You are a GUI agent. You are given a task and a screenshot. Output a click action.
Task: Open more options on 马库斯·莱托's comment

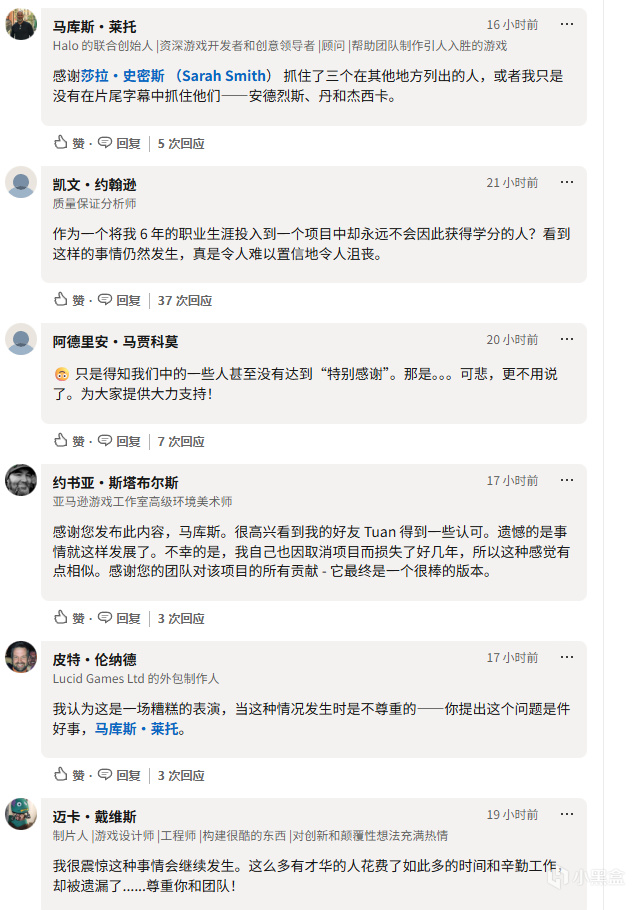567,24
